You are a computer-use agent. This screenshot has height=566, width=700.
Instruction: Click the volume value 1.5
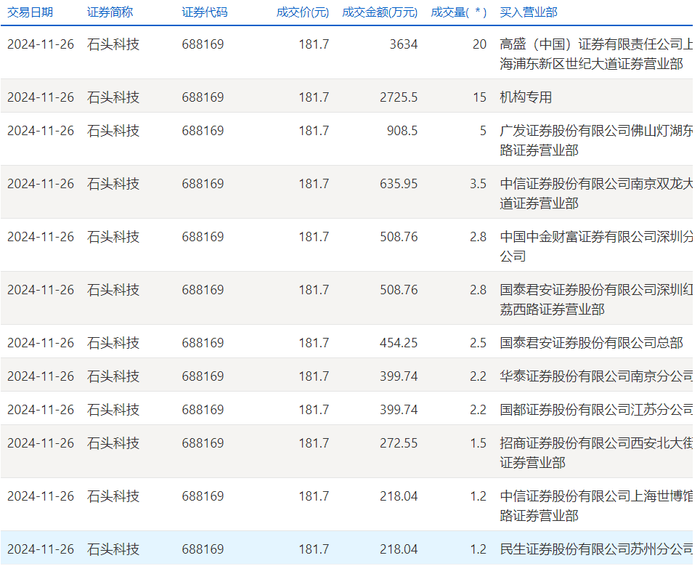[478, 443]
